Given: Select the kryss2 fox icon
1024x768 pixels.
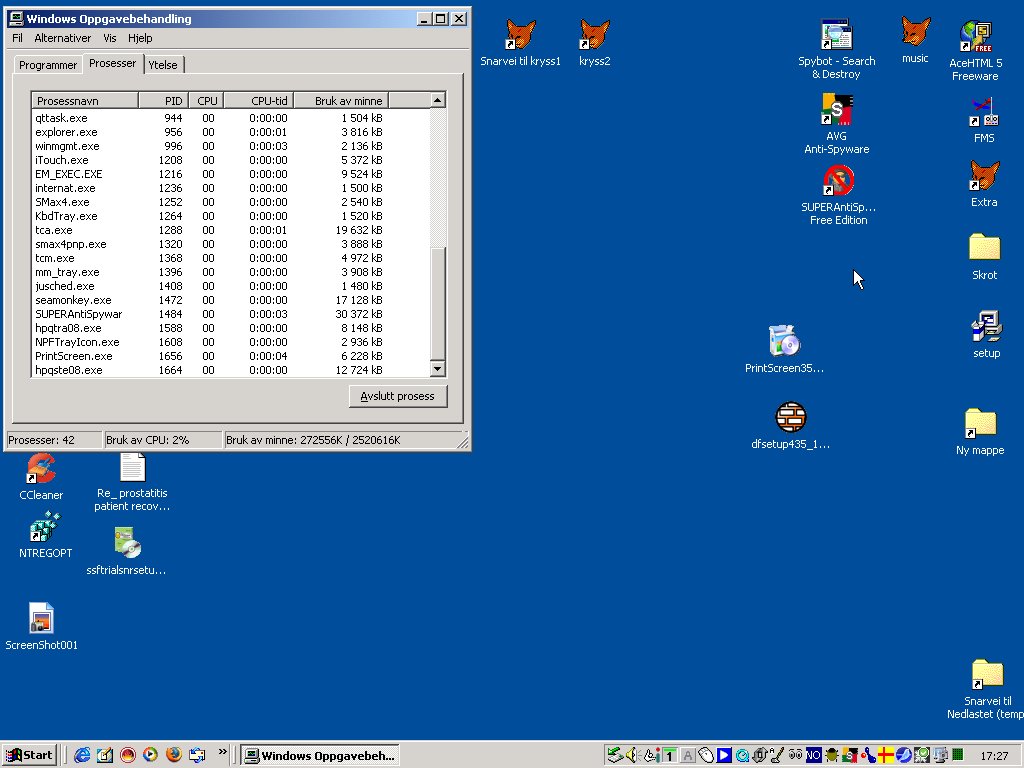Looking at the screenshot, I should pos(594,43).
